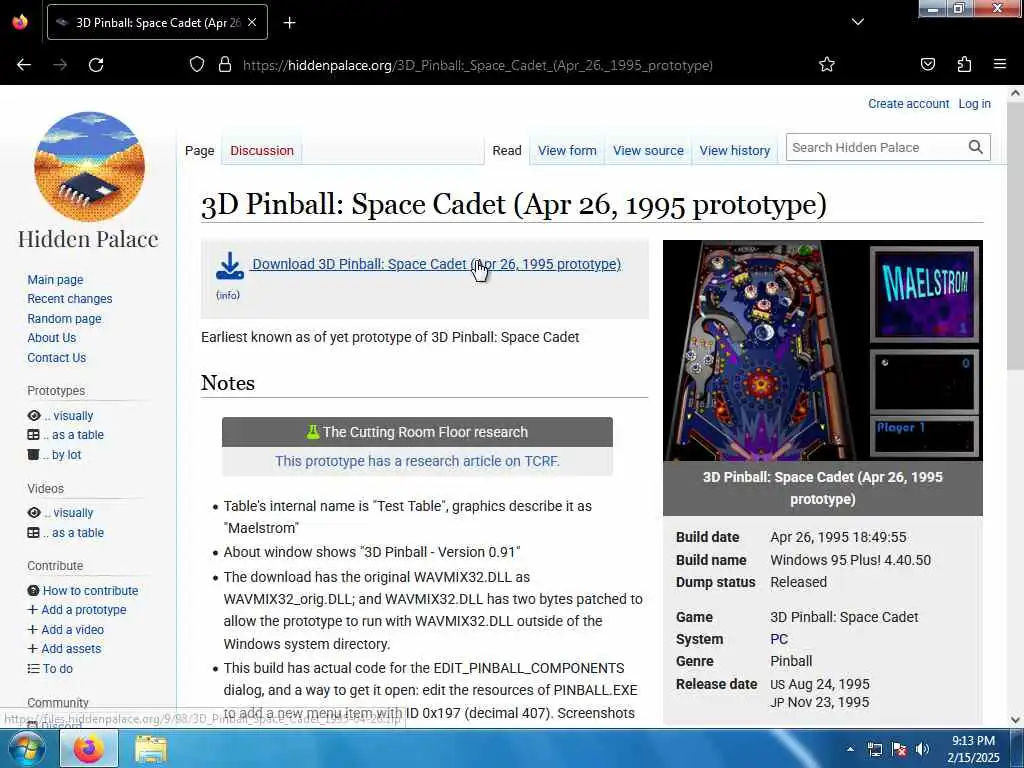Open the Pocket save icon

[x=927, y=64]
